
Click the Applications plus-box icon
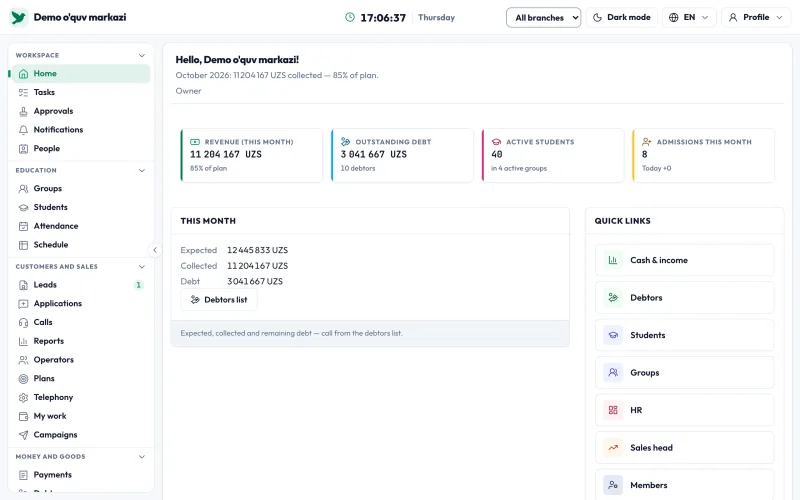pos(23,304)
